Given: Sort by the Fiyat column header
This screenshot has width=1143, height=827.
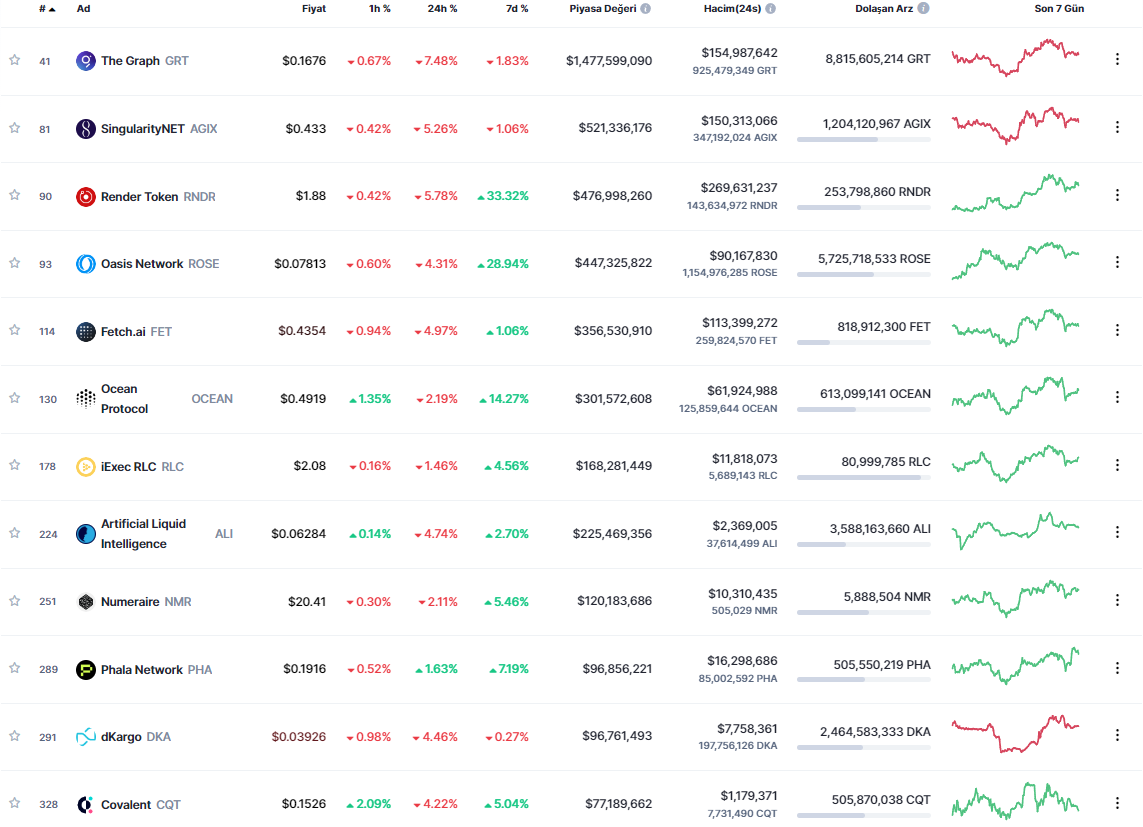Looking at the screenshot, I should tap(313, 8).
